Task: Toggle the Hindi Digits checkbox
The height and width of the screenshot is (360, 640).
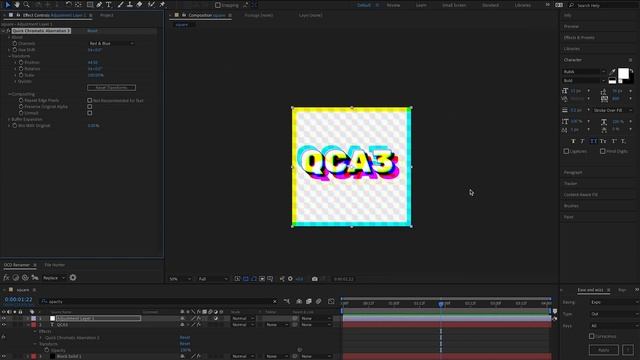Action: 602,151
